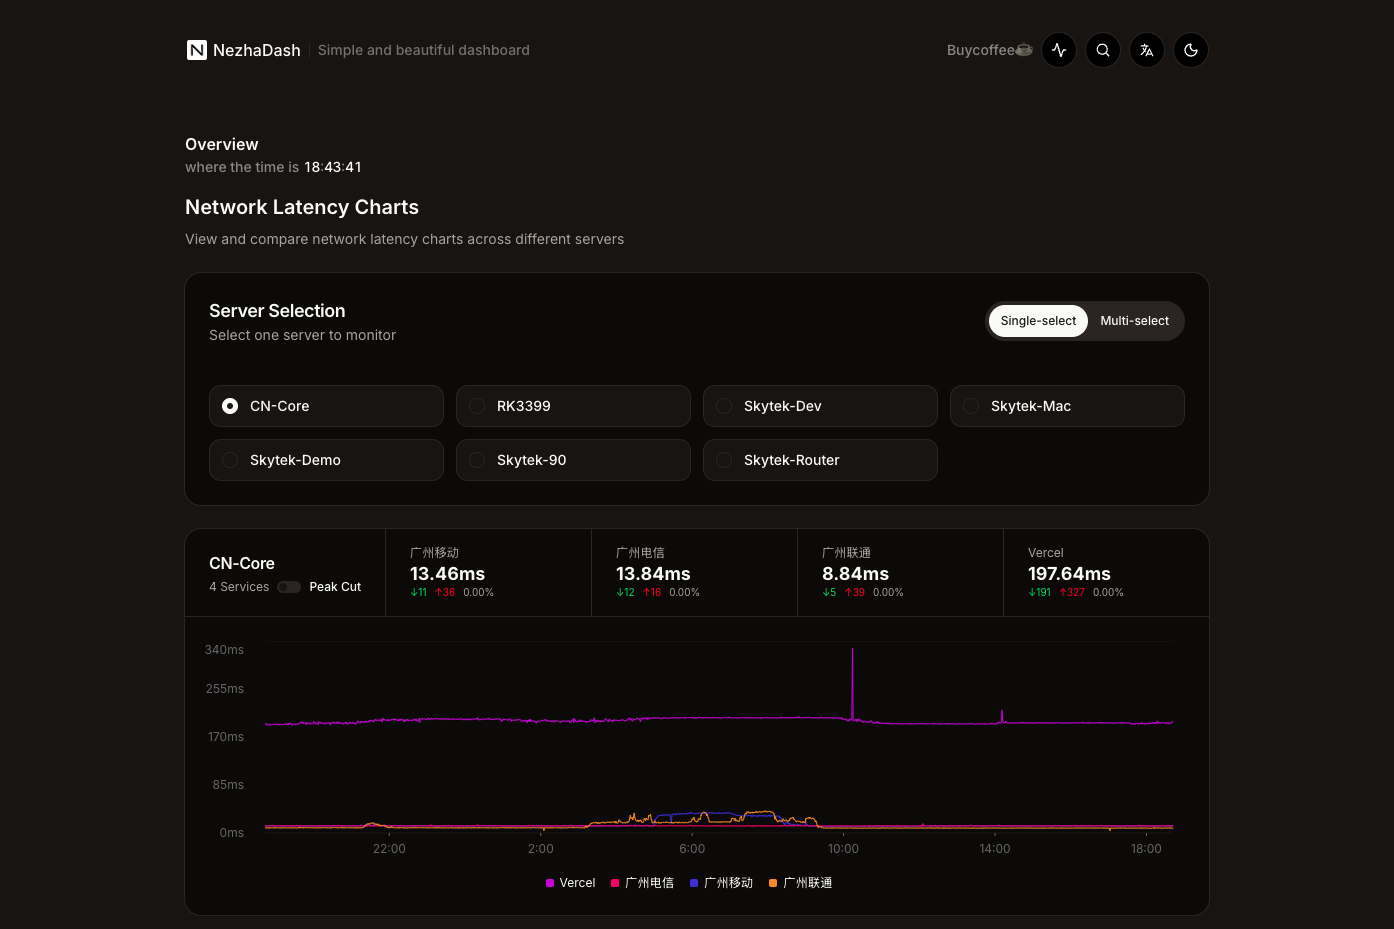The image size is (1394, 929).
Task: Click the time value 18:43:41
Action: 333,167
